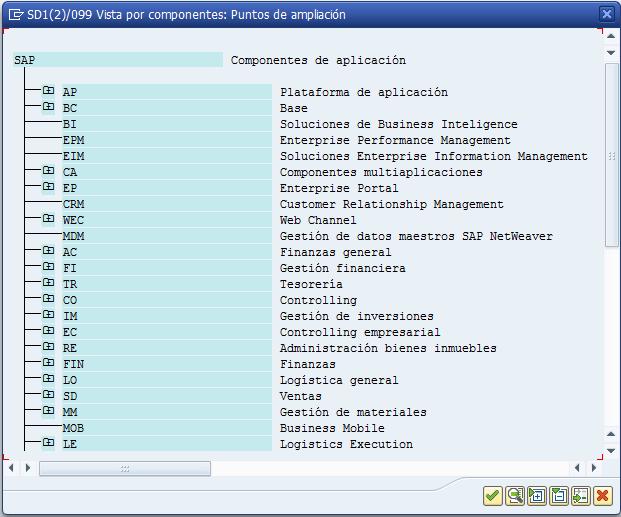Click 'Gestión de datos maestros SAP NetWeaver' text
The width and height of the screenshot is (621, 517).
[416, 236]
